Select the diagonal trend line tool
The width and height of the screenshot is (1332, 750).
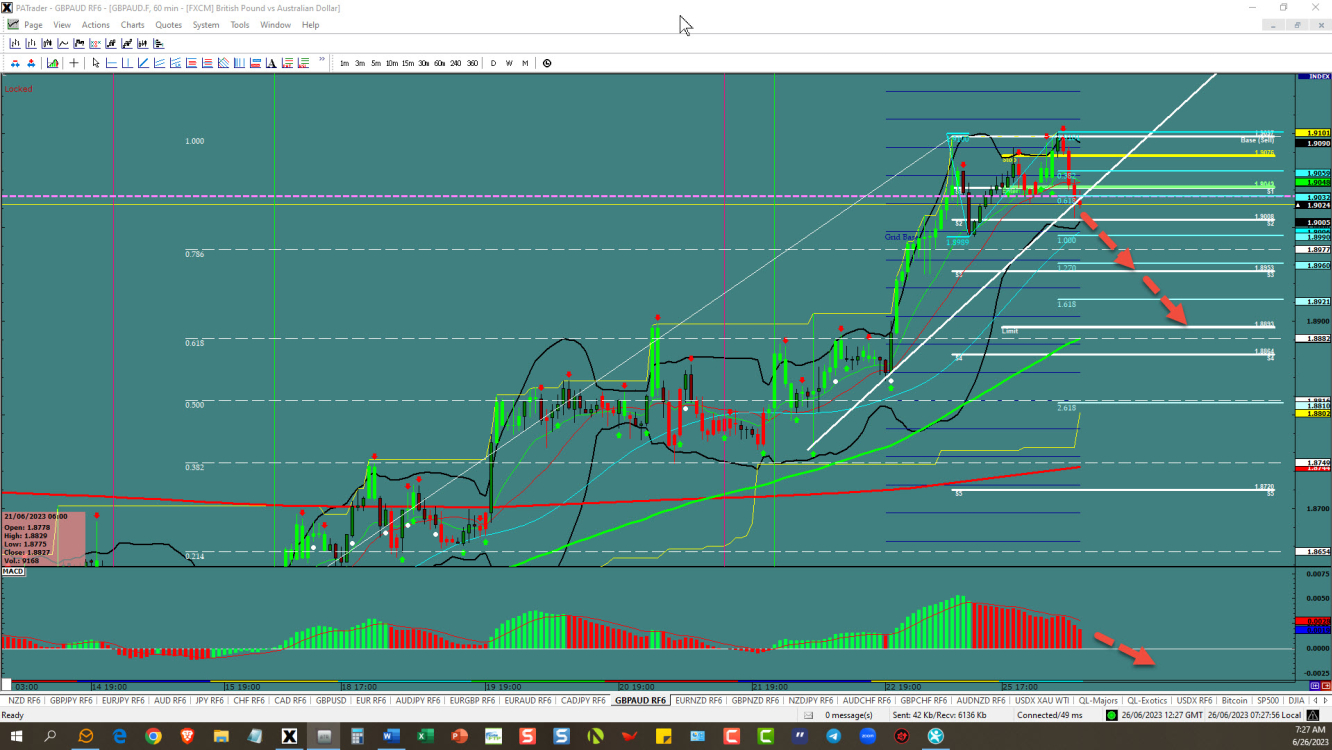point(143,63)
